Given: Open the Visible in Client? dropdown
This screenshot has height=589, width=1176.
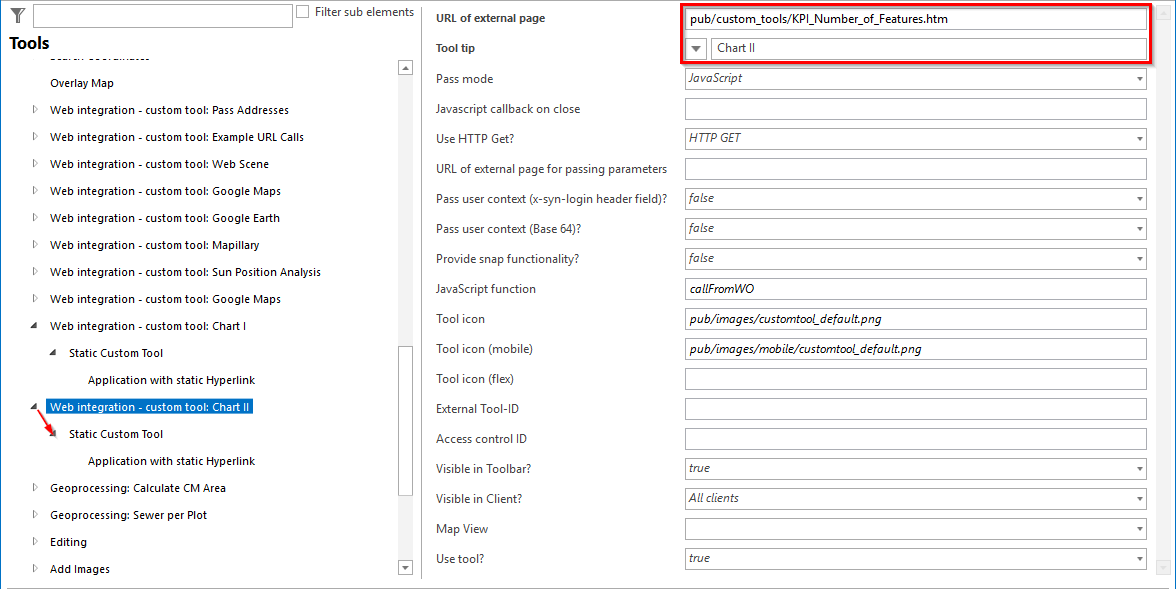Looking at the screenshot, I should 1138,498.
